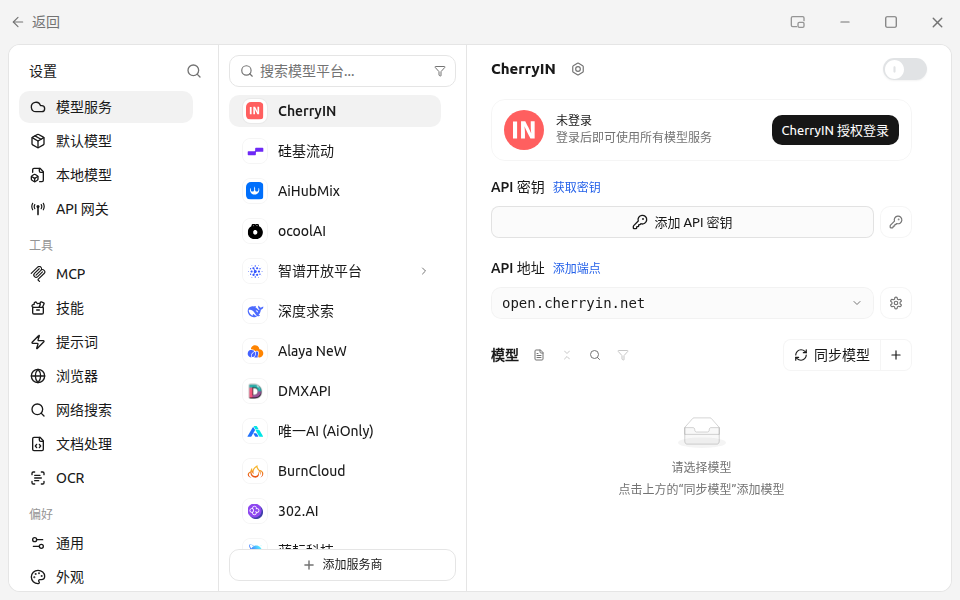Maximize the window

[x=891, y=22]
